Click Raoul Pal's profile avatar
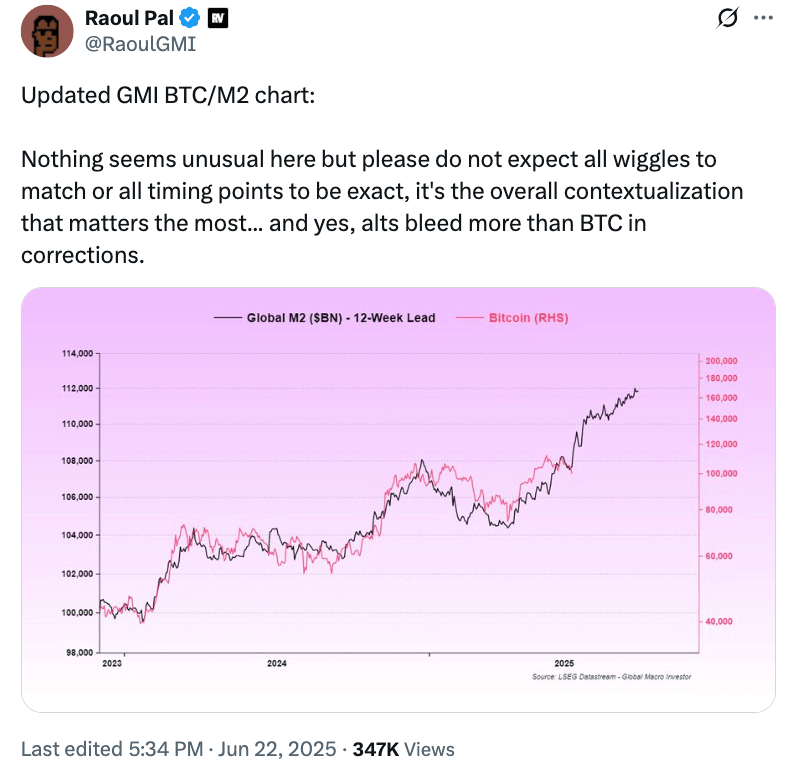Image resolution: width=793 pixels, height=783 pixels. (46, 31)
